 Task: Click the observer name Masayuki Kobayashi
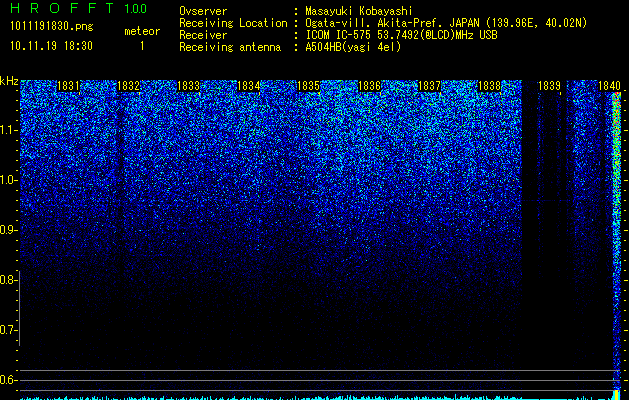pos(358,11)
